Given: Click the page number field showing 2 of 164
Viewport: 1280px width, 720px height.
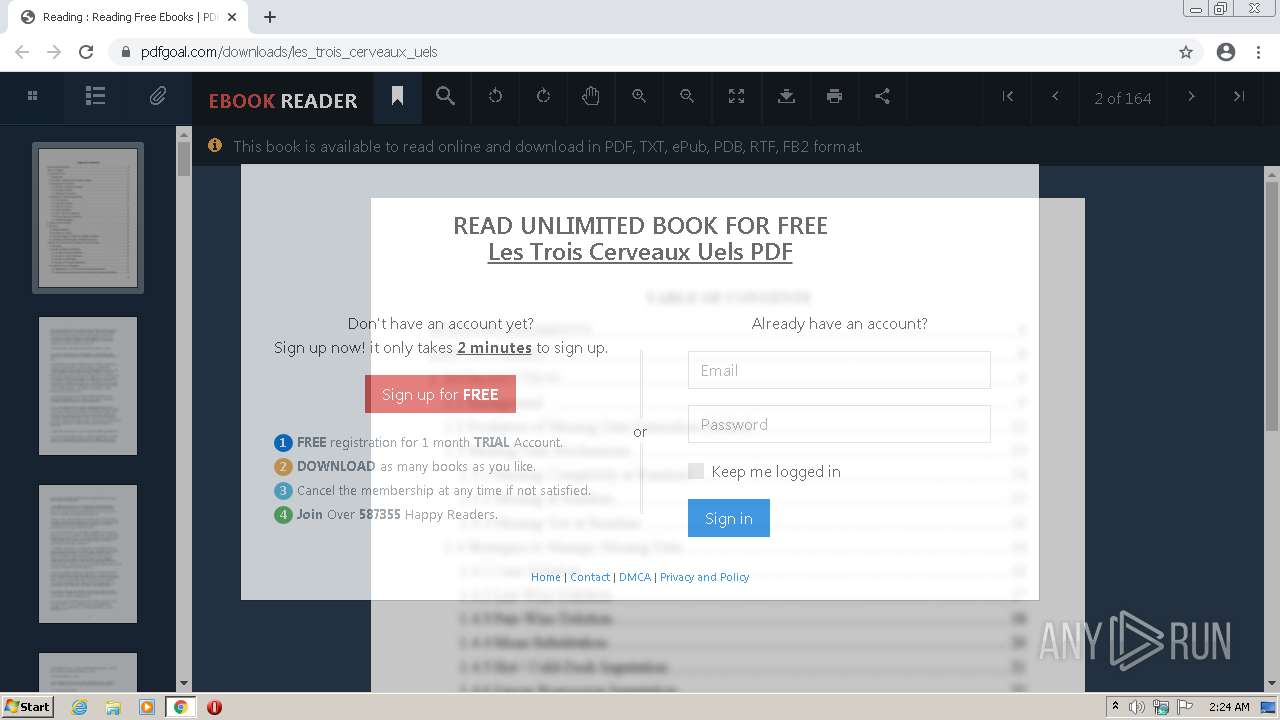Looking at the screenshot, I should tap(1122, 98).
